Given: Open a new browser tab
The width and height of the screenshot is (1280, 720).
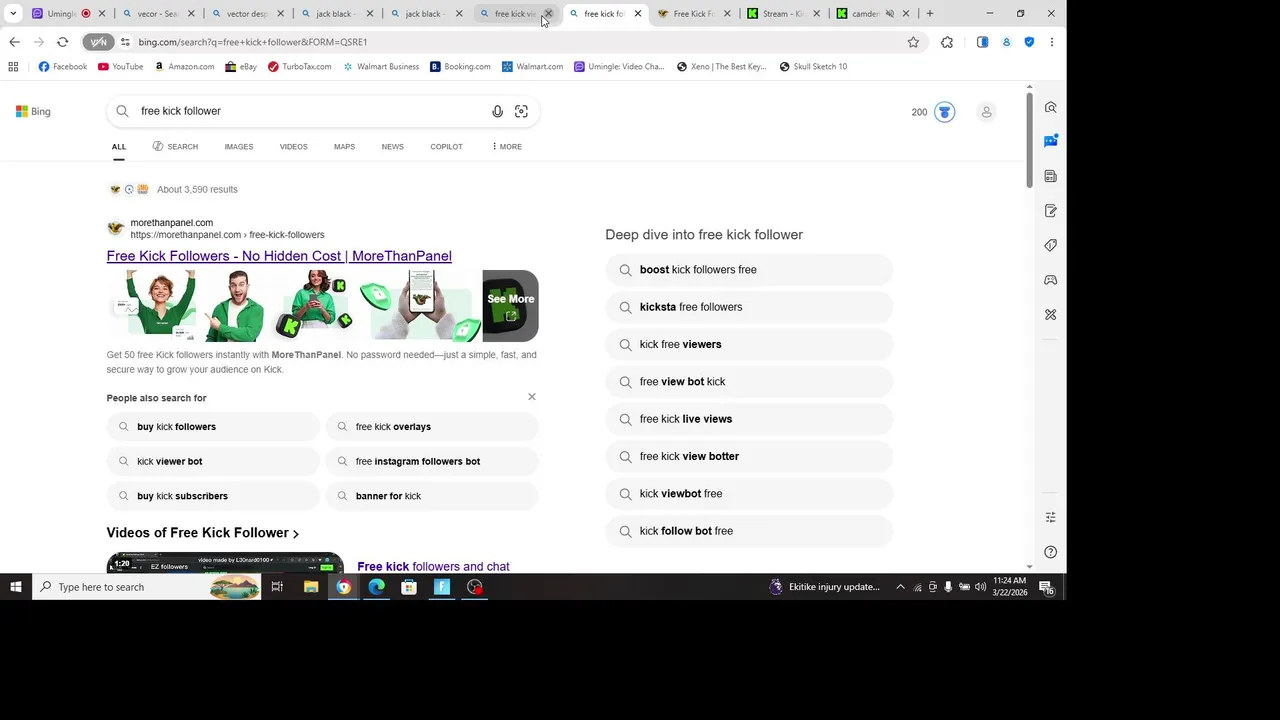Looking at the screenshot, I should point(930,14).
